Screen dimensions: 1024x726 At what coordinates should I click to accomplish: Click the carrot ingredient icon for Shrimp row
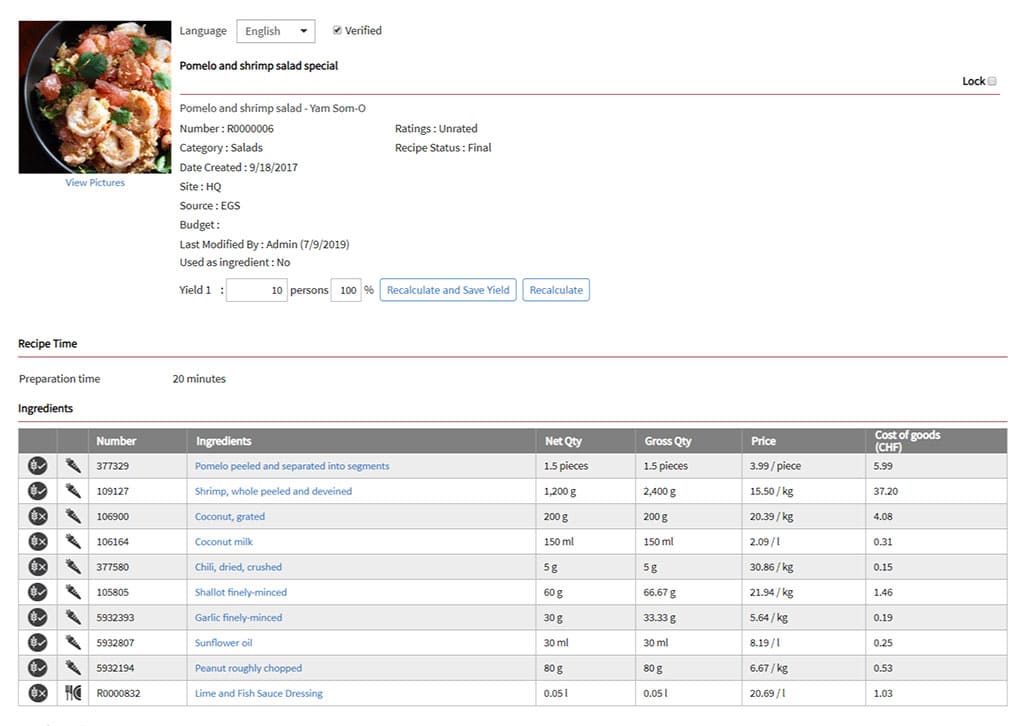coord(73,491)
